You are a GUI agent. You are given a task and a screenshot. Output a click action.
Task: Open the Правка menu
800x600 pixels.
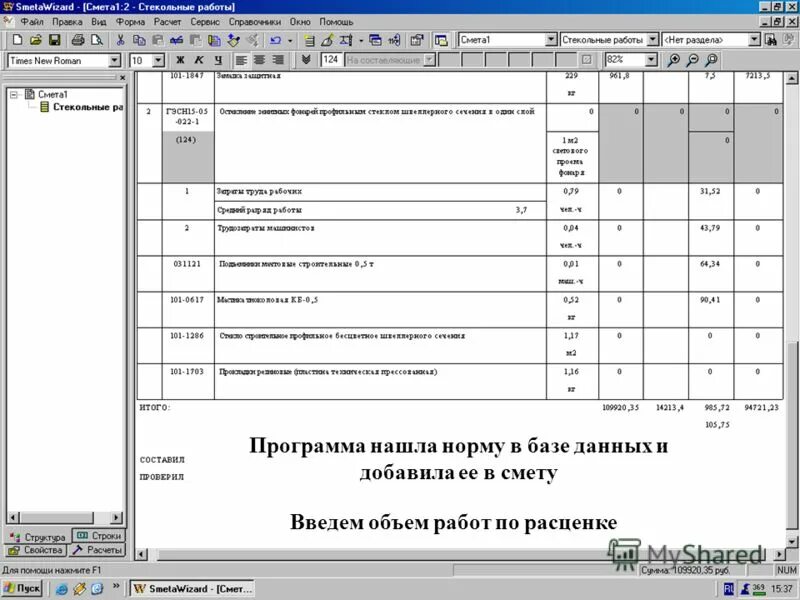pyautogui.click(x=67, y=22)
